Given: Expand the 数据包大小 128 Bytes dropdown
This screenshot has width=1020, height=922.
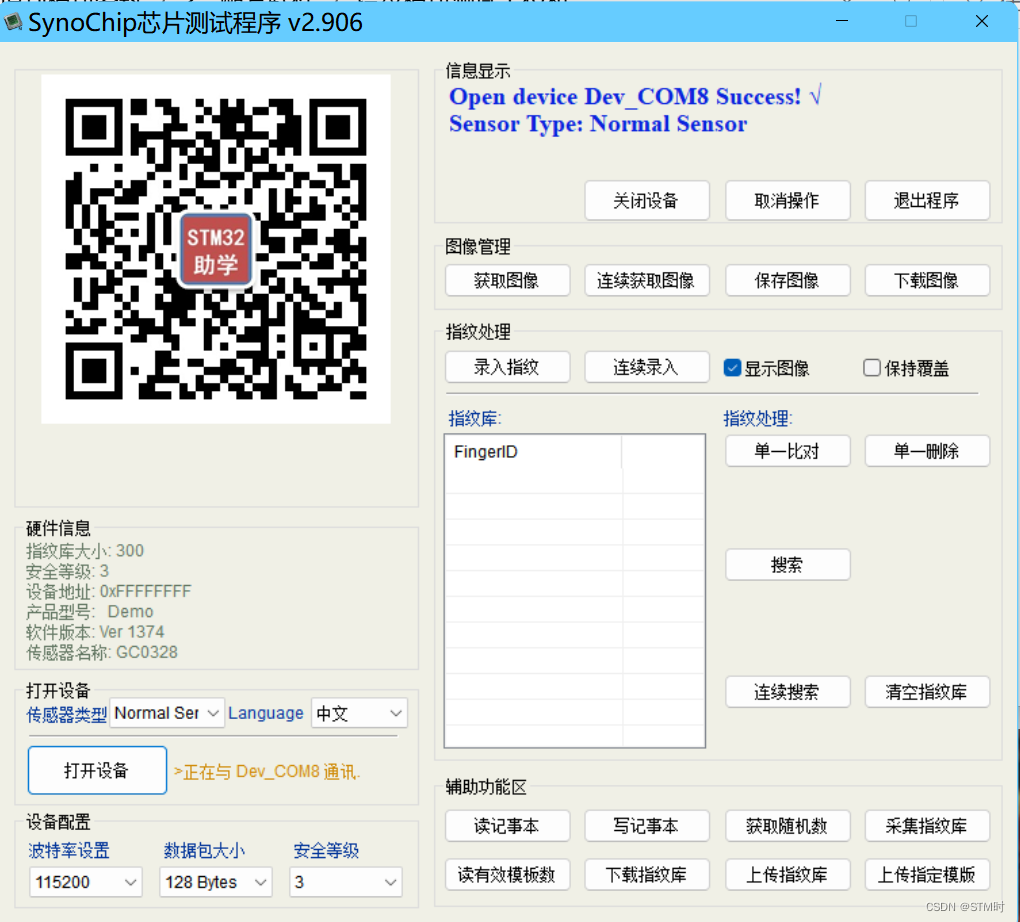Looking at the screenshot, I should (215, 882).
